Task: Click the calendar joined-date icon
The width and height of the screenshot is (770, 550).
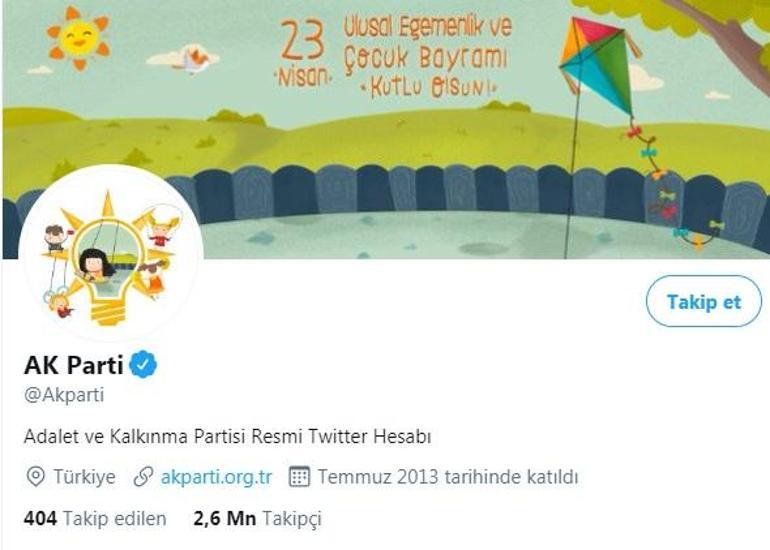Action: 299,476
